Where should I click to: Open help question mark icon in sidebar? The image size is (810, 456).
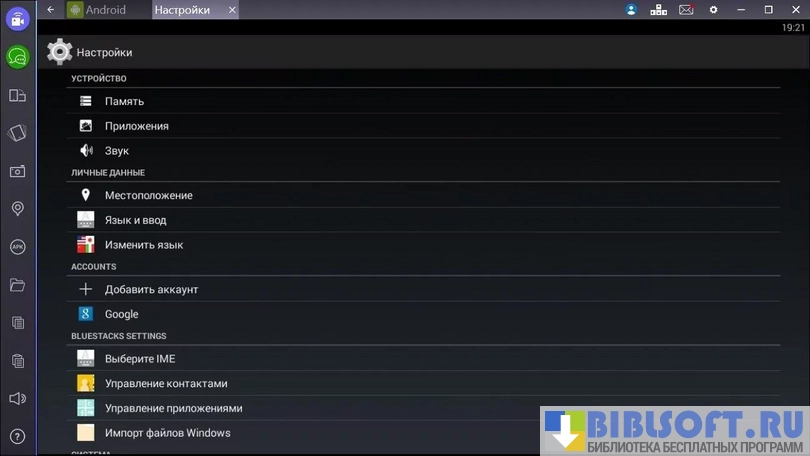17,436
